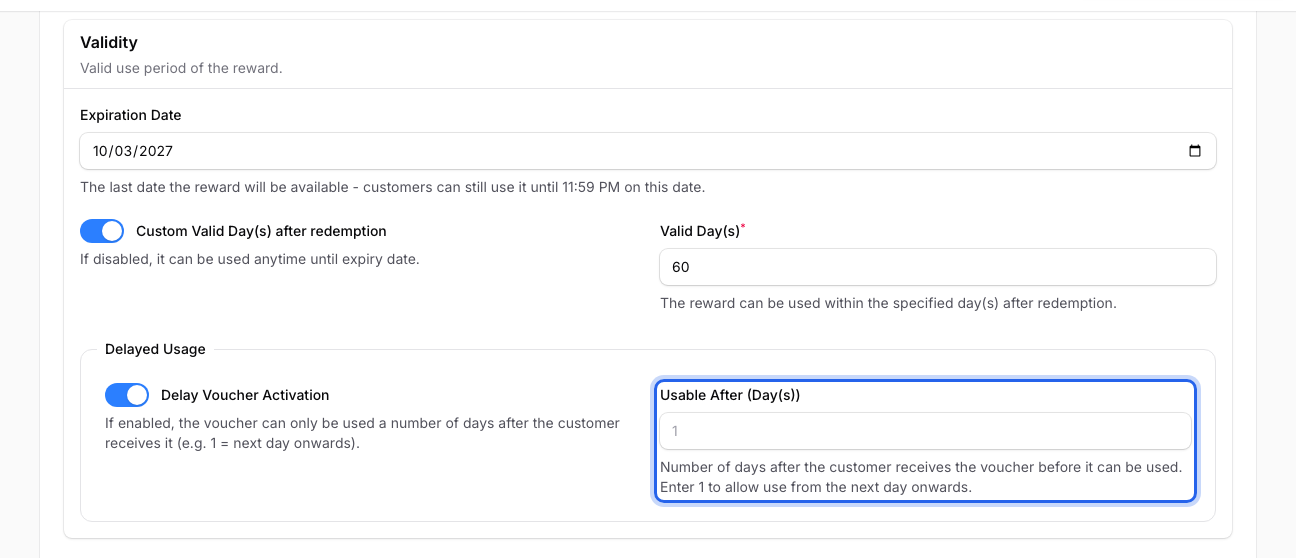Select the Validity section heading
This screenshot has height=558, width=1296.
[x=109, y=43]
